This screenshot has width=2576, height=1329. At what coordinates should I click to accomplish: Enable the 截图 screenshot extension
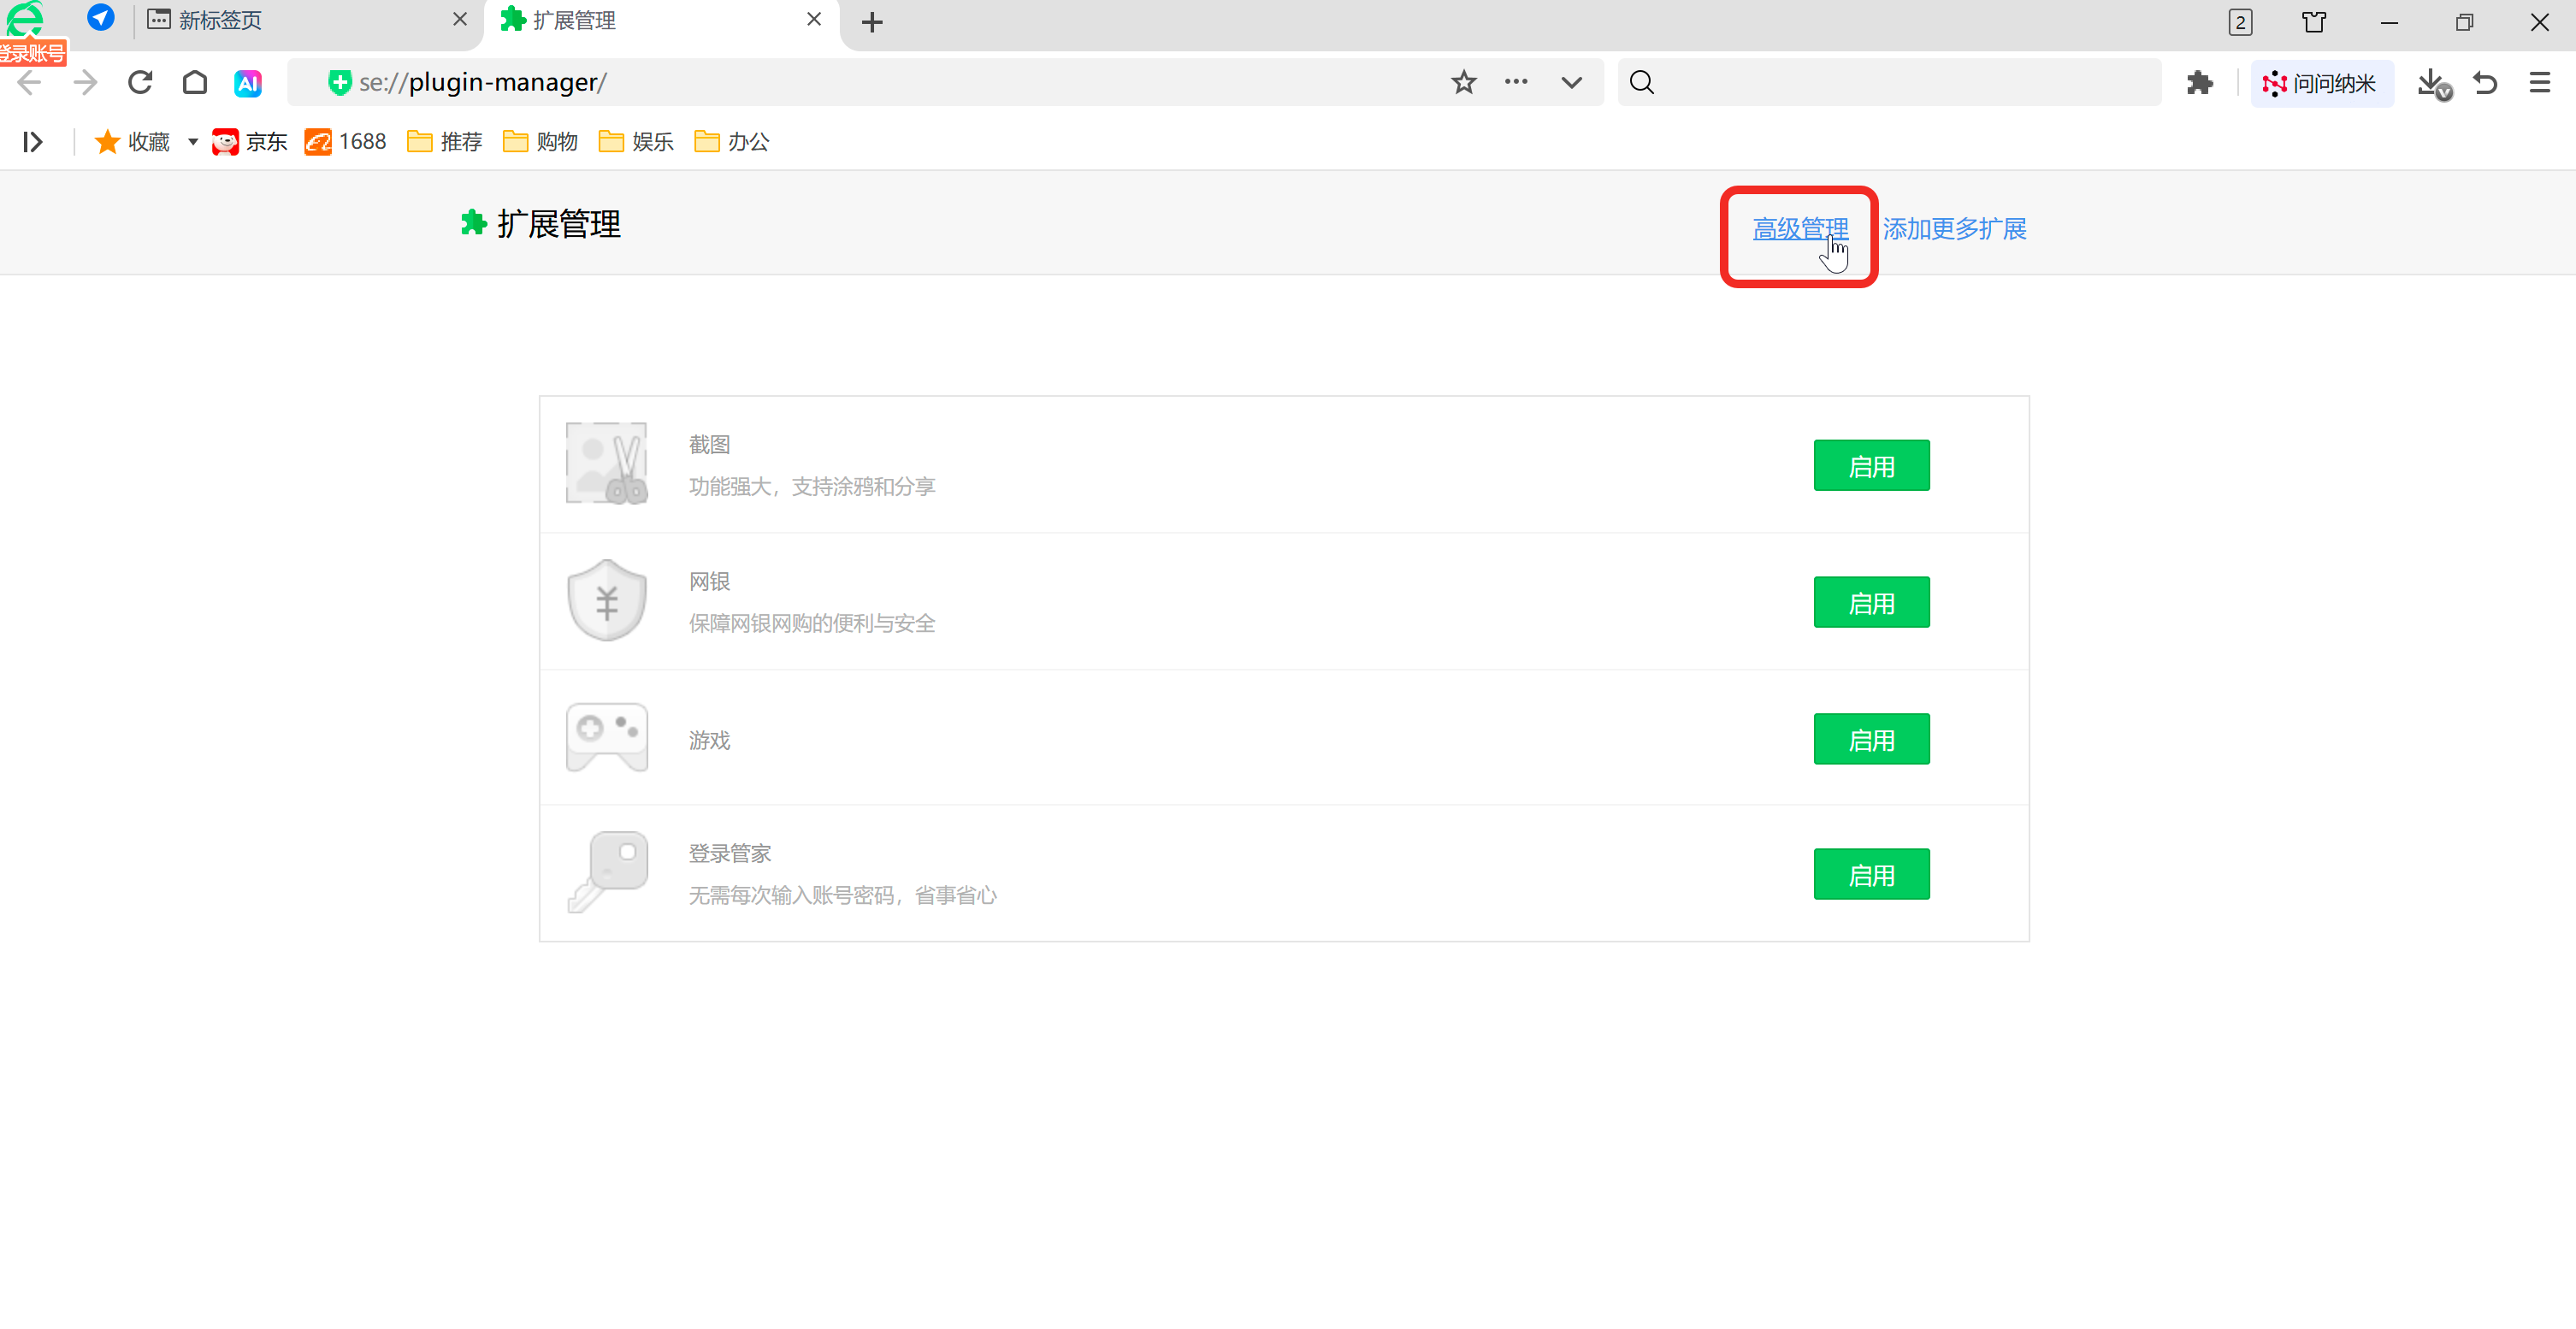pyautogui.click(x=1871, y=466)
